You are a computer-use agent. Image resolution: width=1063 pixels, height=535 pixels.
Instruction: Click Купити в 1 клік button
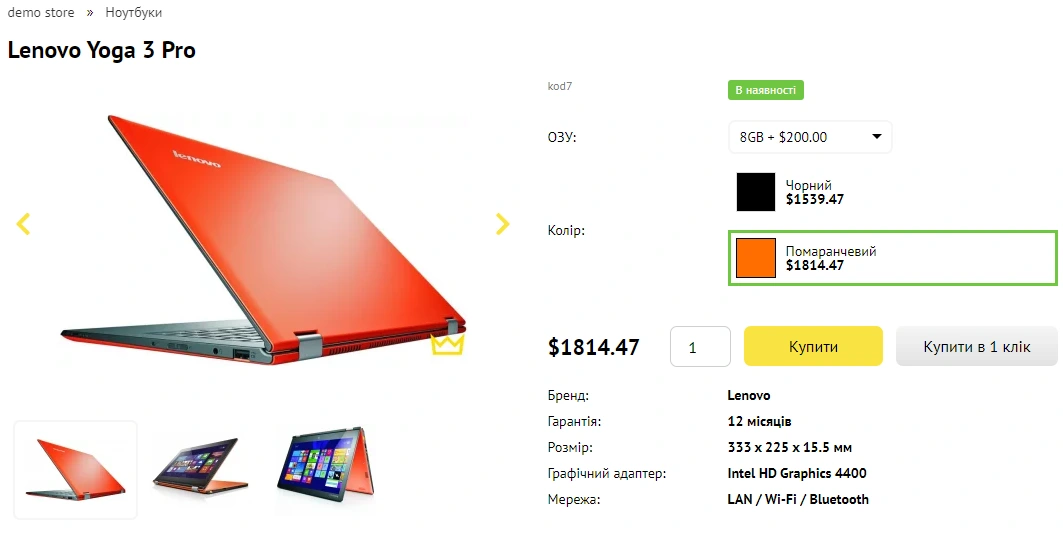976,346
